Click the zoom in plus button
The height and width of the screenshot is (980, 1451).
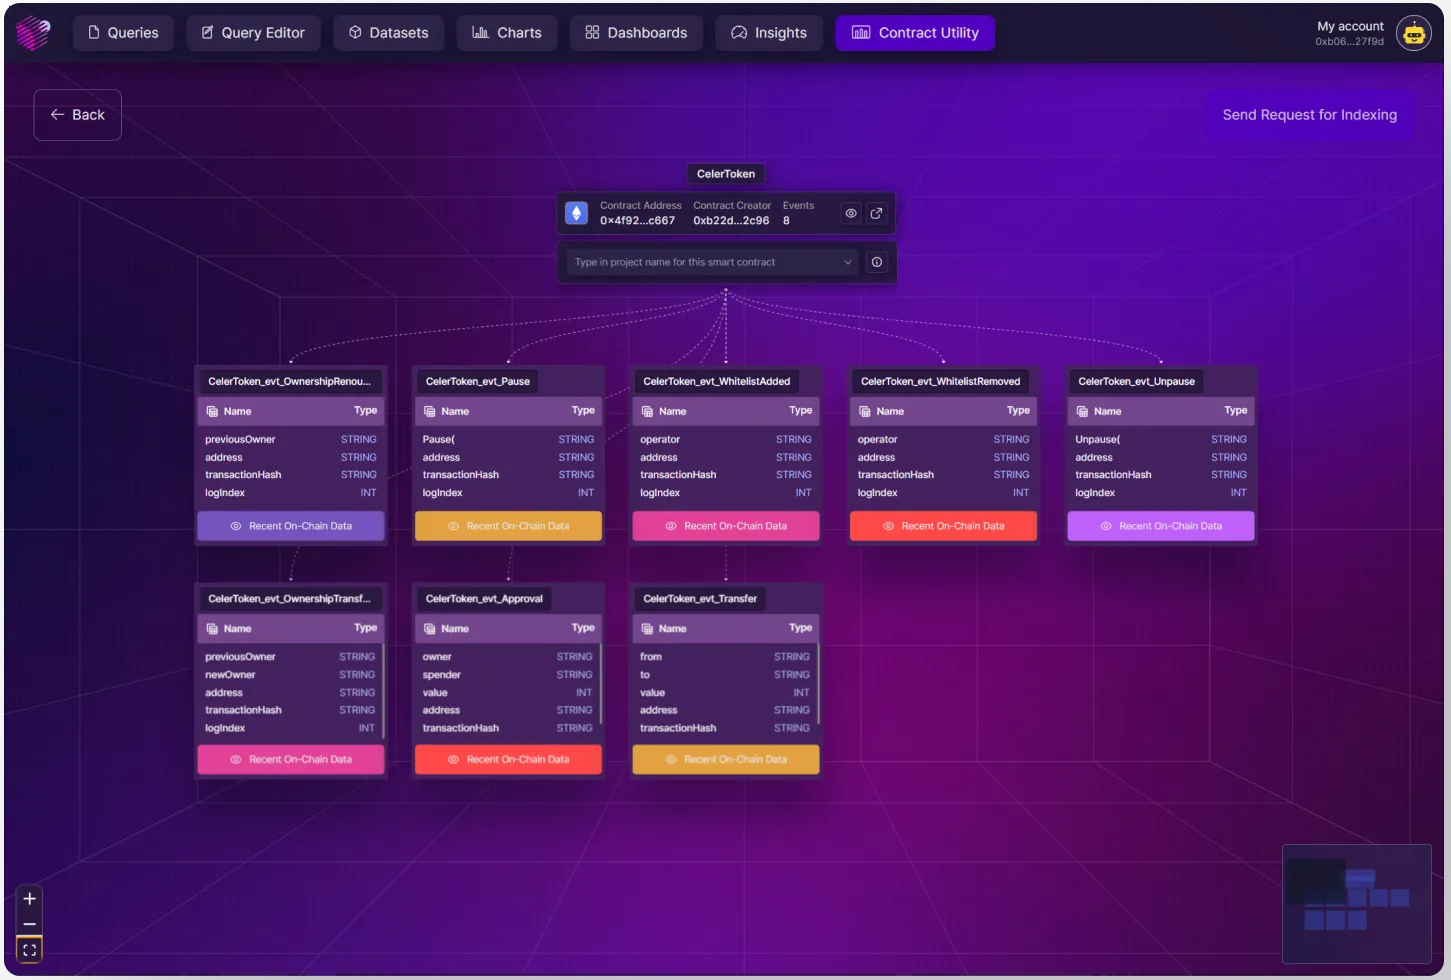30,899
